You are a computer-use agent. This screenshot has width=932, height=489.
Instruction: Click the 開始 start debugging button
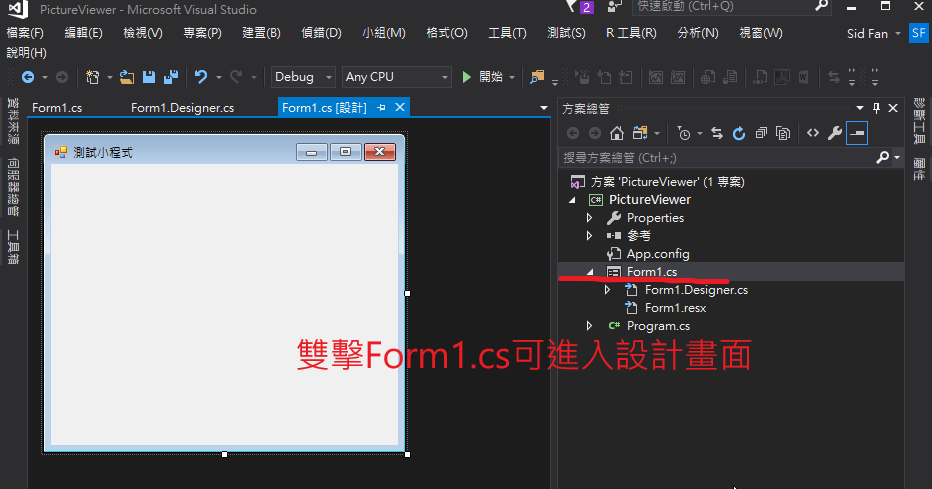tap(483, 77)
